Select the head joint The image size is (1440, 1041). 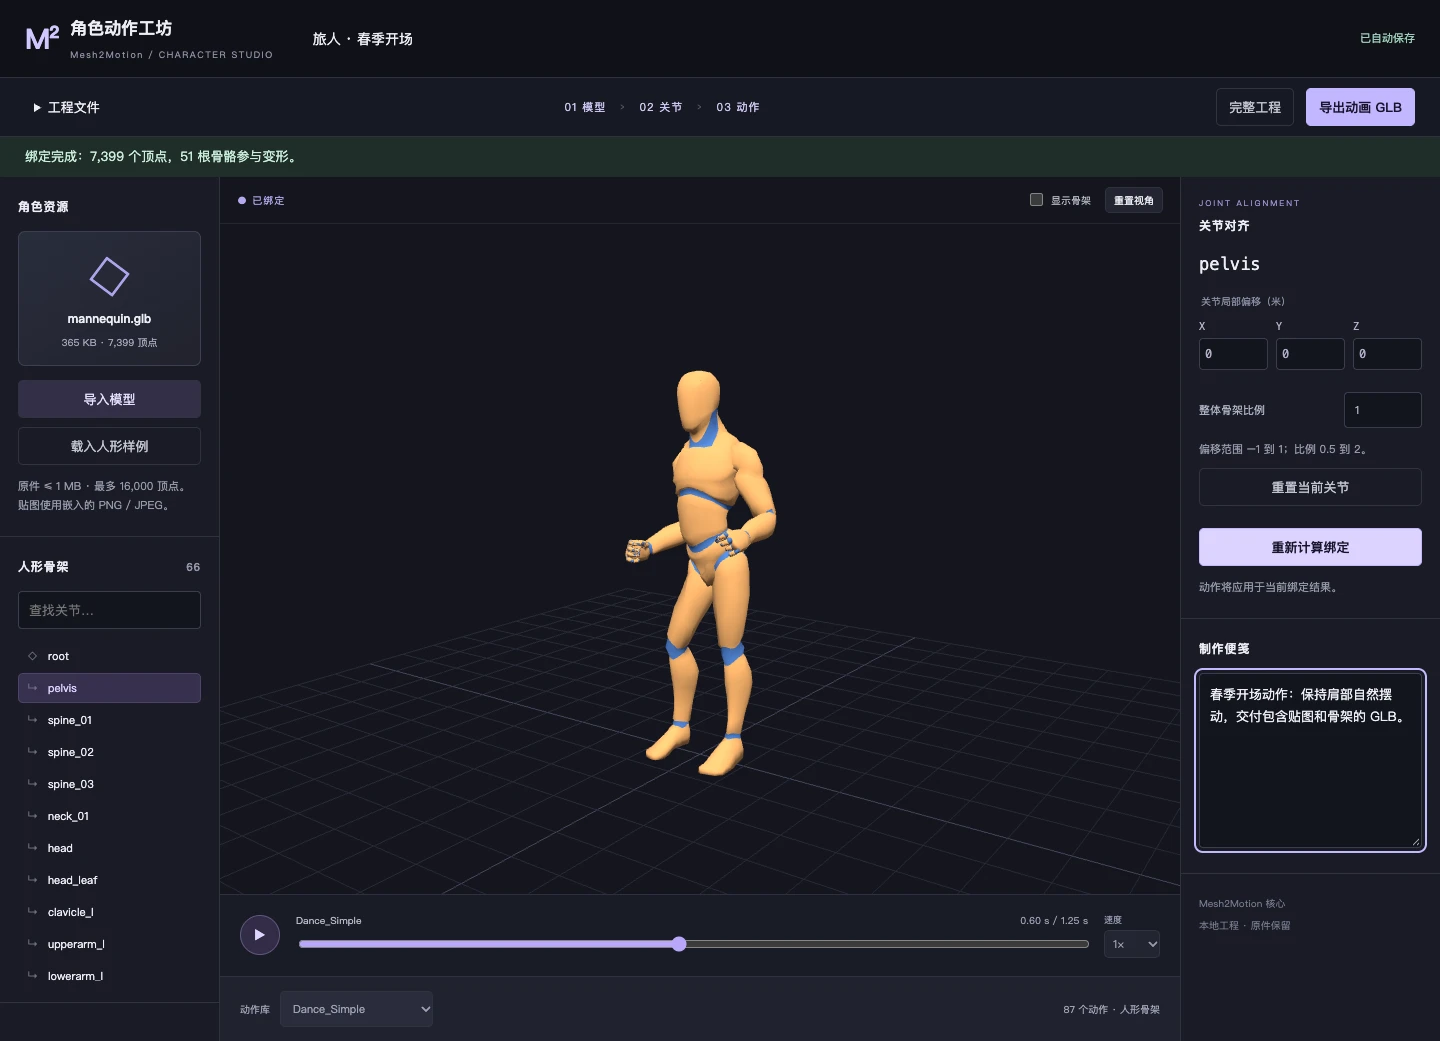tap(109, 848)
